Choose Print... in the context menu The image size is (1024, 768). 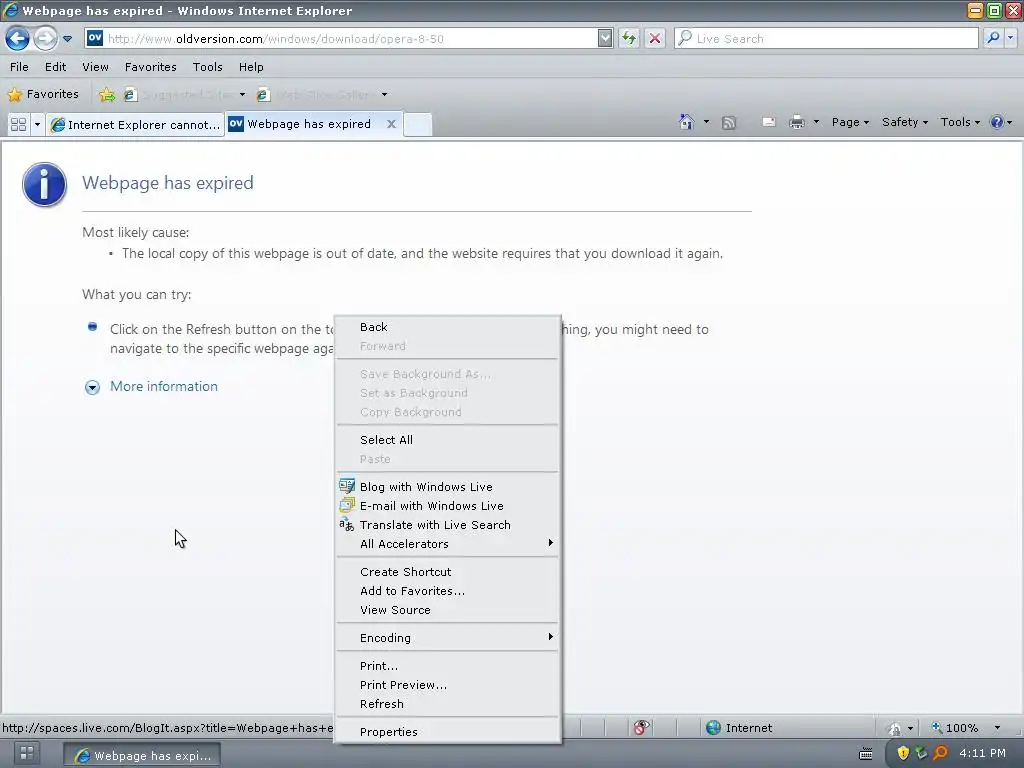click(447, 666)
